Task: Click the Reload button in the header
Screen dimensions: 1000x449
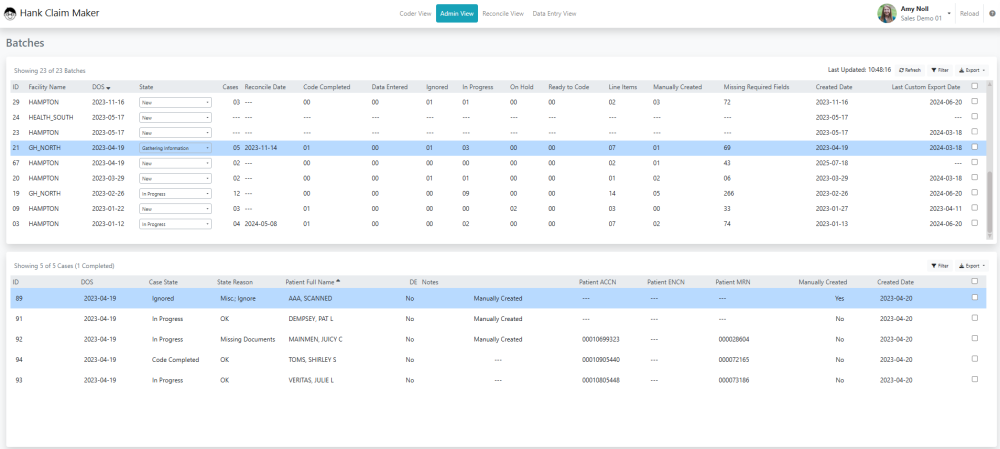Action: (x=969, y=14)
